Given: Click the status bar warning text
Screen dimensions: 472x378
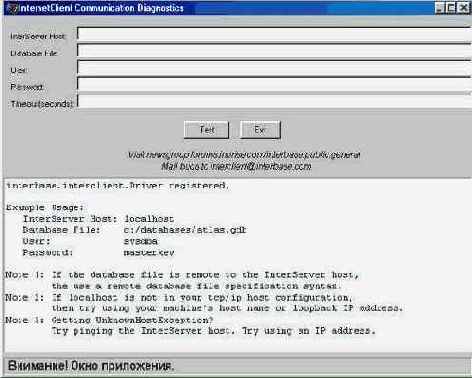Looking at the screenshot, I should [91, 366].
